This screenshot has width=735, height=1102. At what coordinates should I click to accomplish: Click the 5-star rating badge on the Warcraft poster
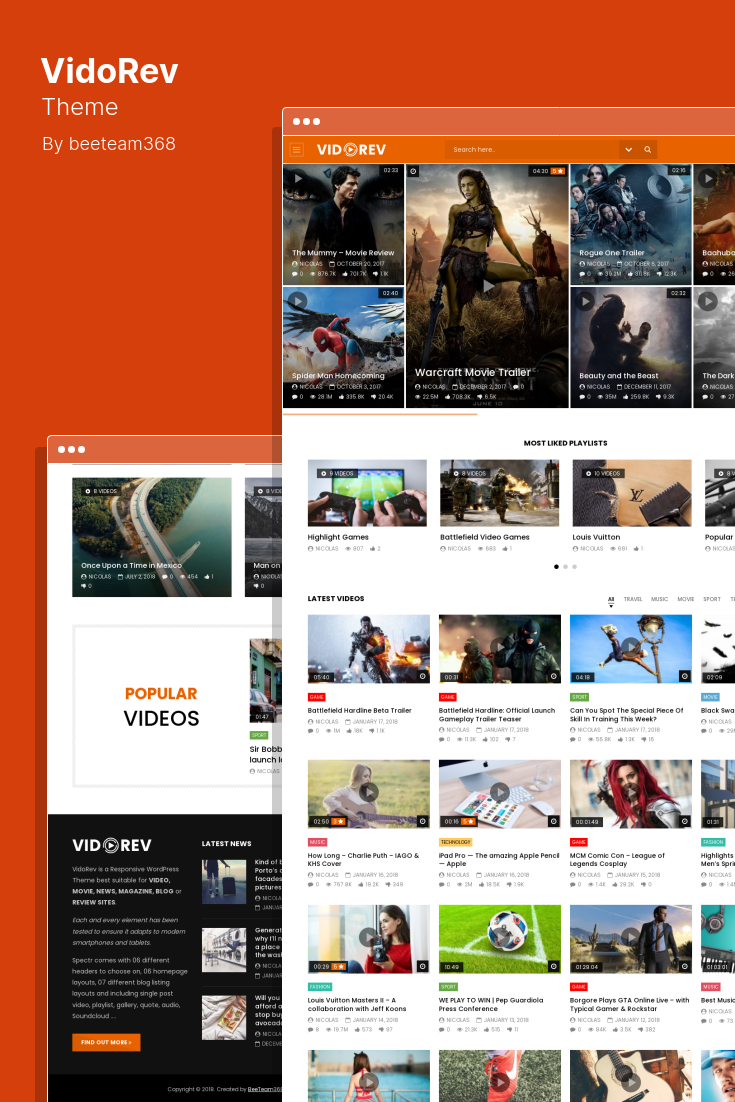pos(557,171)
